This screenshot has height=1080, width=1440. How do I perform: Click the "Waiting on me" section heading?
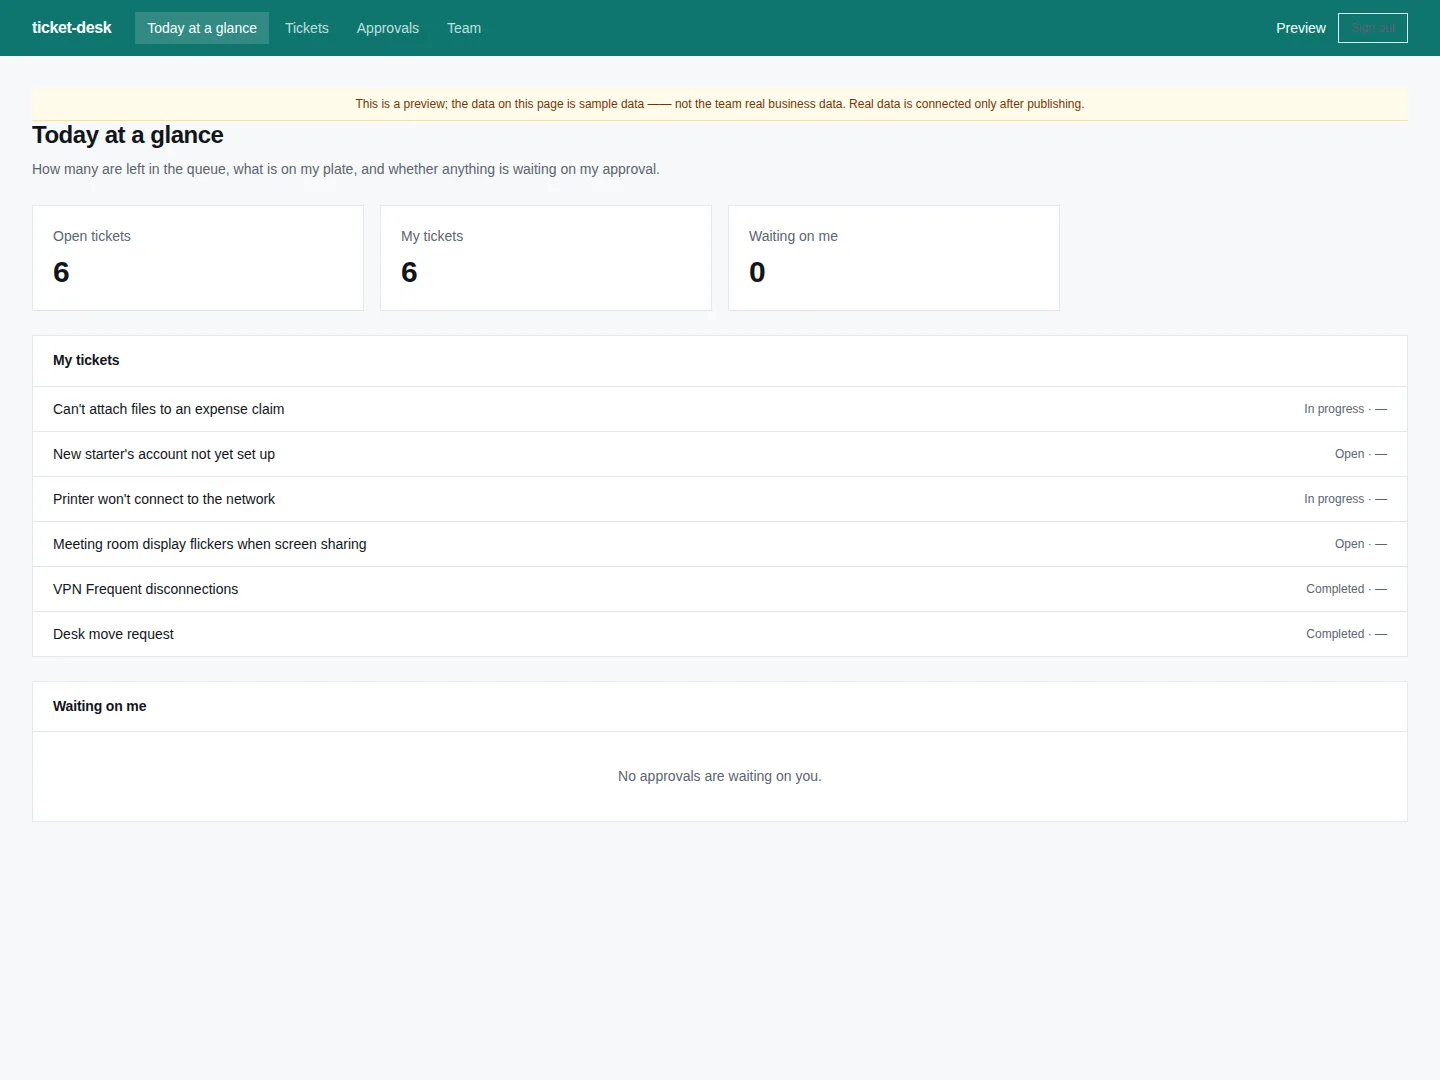[100, 706]
